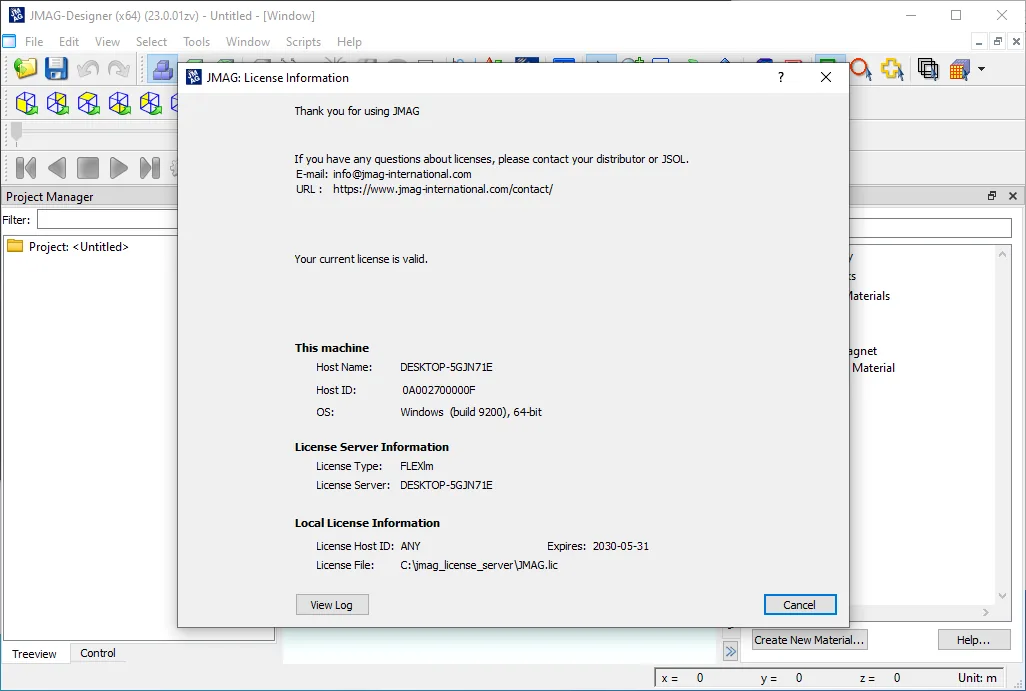Activate the red circle selection tool
Image resolution: width=1026 pixels, height=691 pixels.
tap(861, 69)
